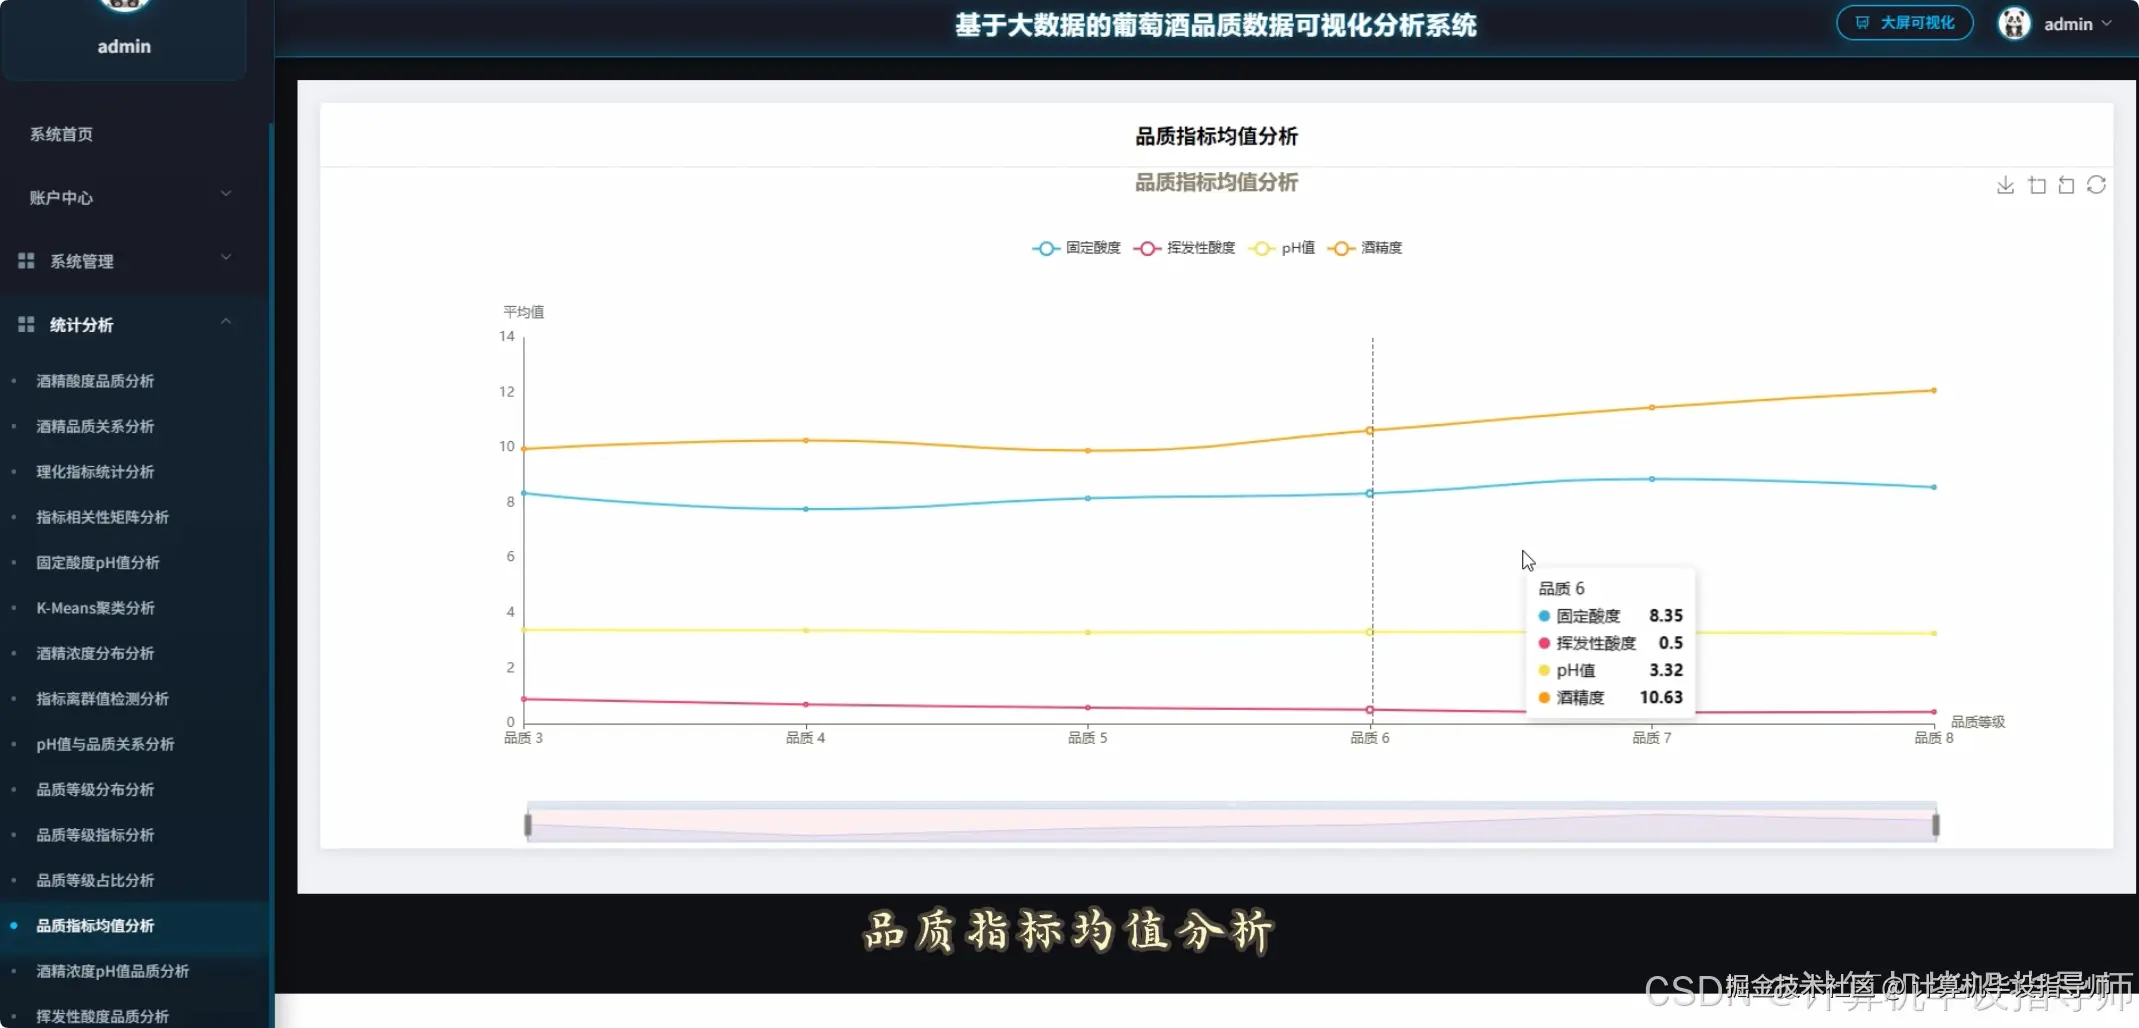Toggle the 固定酸度 legend series
The width and height of the screenshot is (2139, 1028).
point(1077,248)
